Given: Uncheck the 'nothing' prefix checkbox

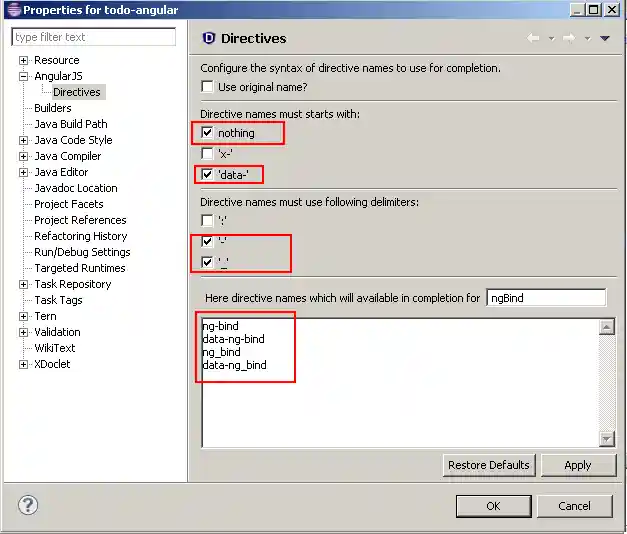Looking at the screenshot, I should click(207, 132).
